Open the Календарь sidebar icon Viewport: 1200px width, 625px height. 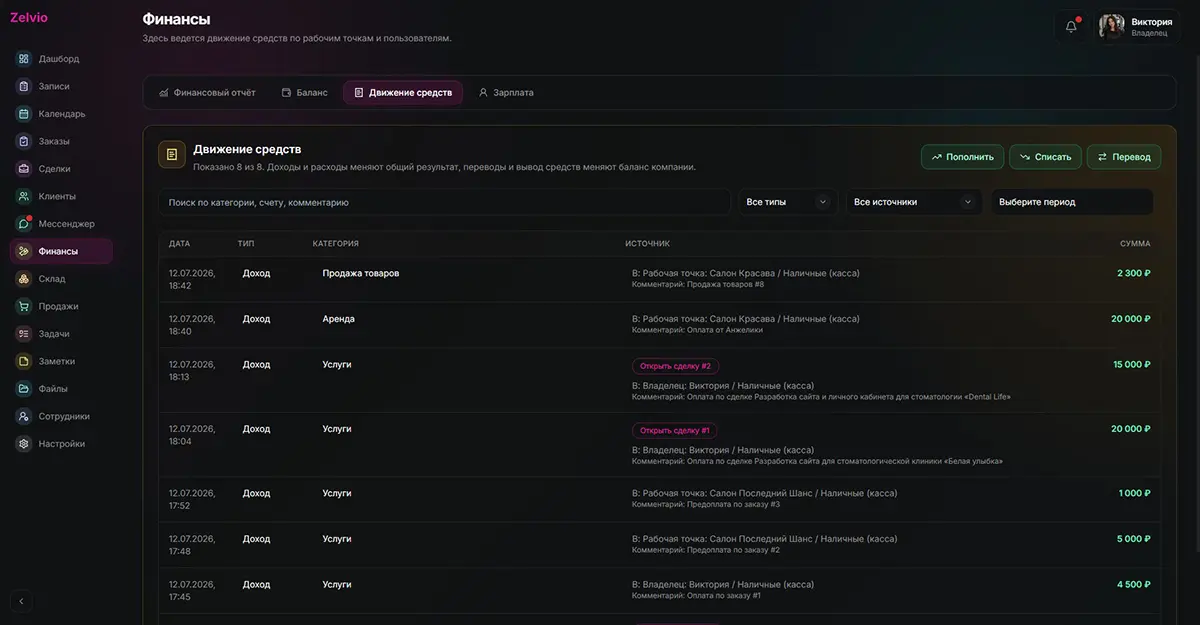(24, 114)
